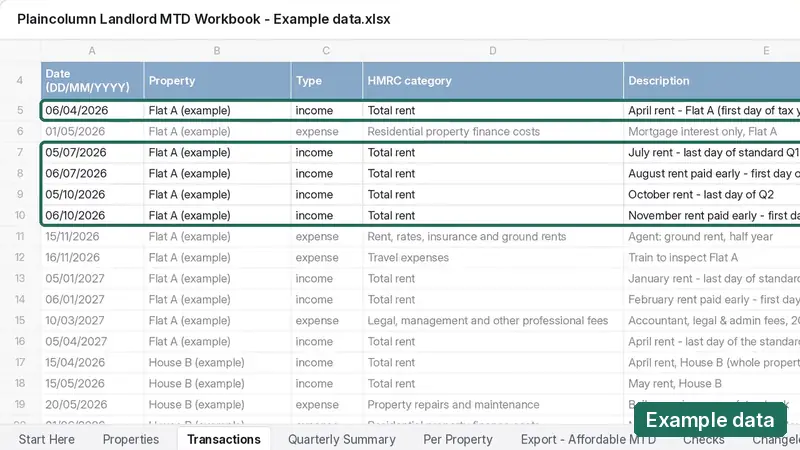800x450 pixels.
Task: Click the HMRC category header cell
Action: [x=493, y=81]
